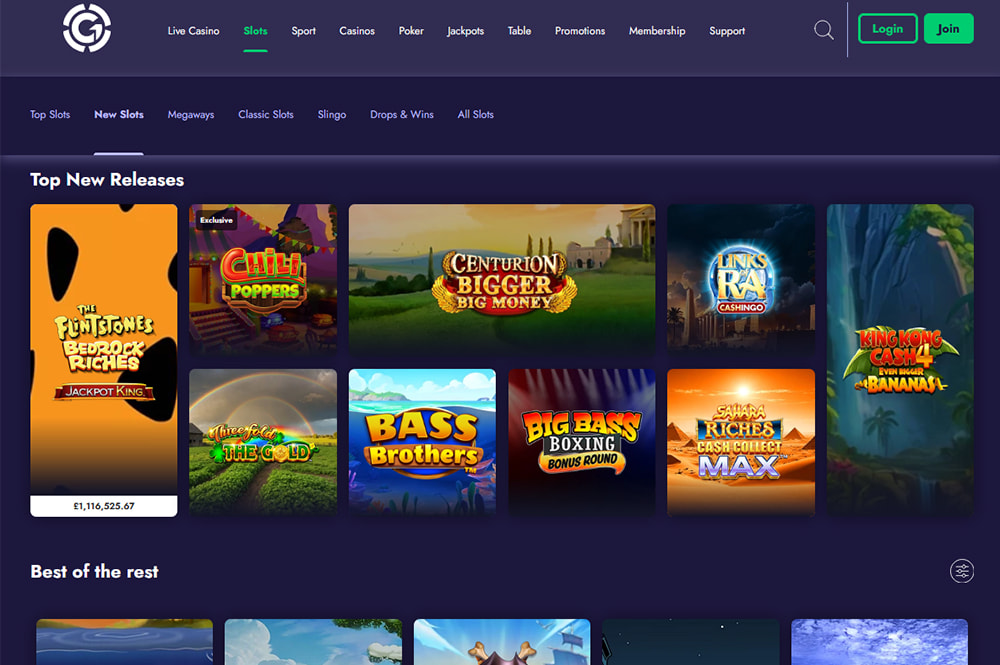Open the filter settings icon beside Best of the rest
Screen dimensions: 1000x665
(962, 571)
